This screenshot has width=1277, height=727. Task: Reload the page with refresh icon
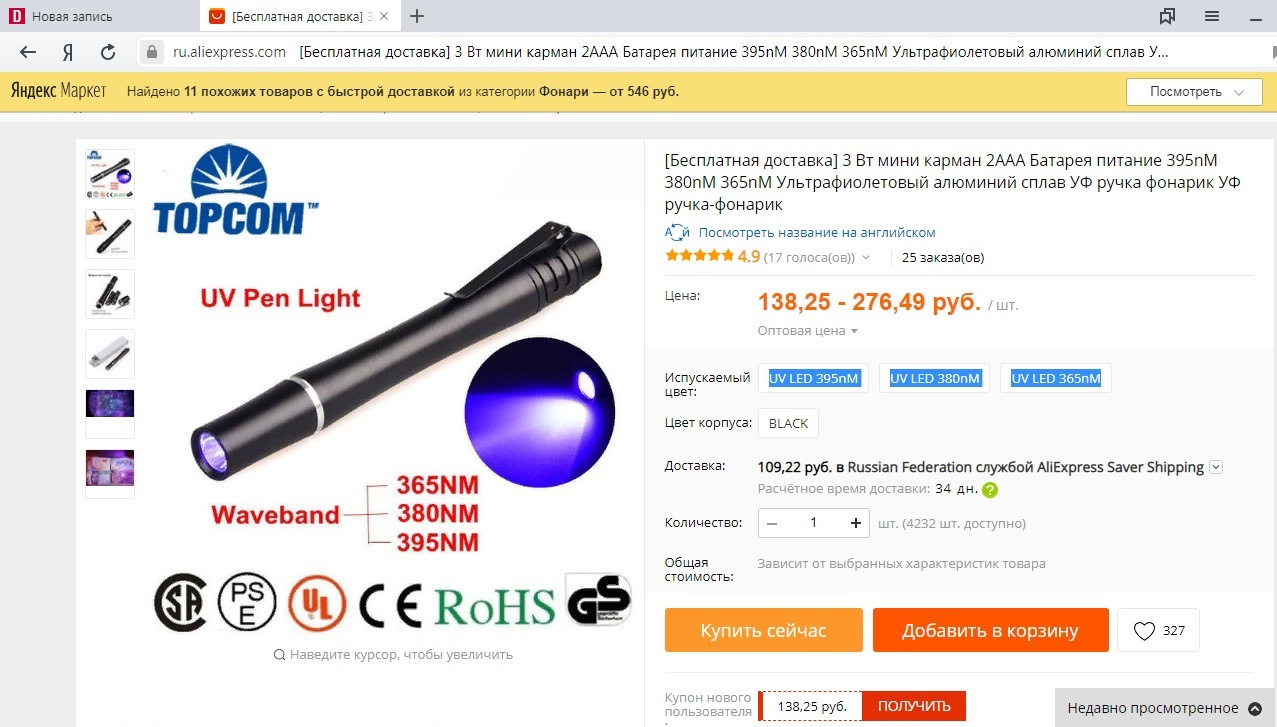click(108, 52)
